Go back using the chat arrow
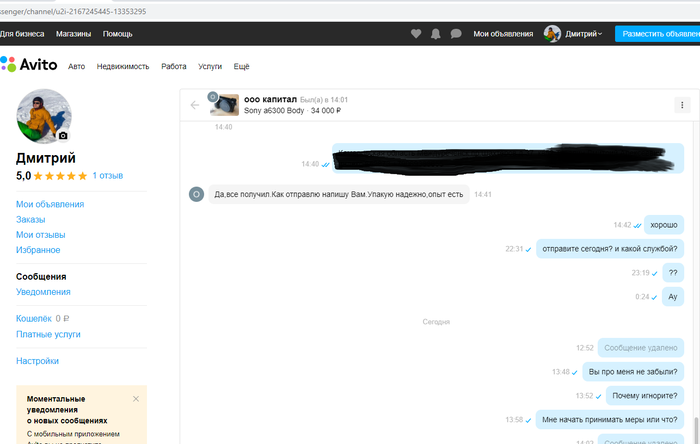 (195, 105)
